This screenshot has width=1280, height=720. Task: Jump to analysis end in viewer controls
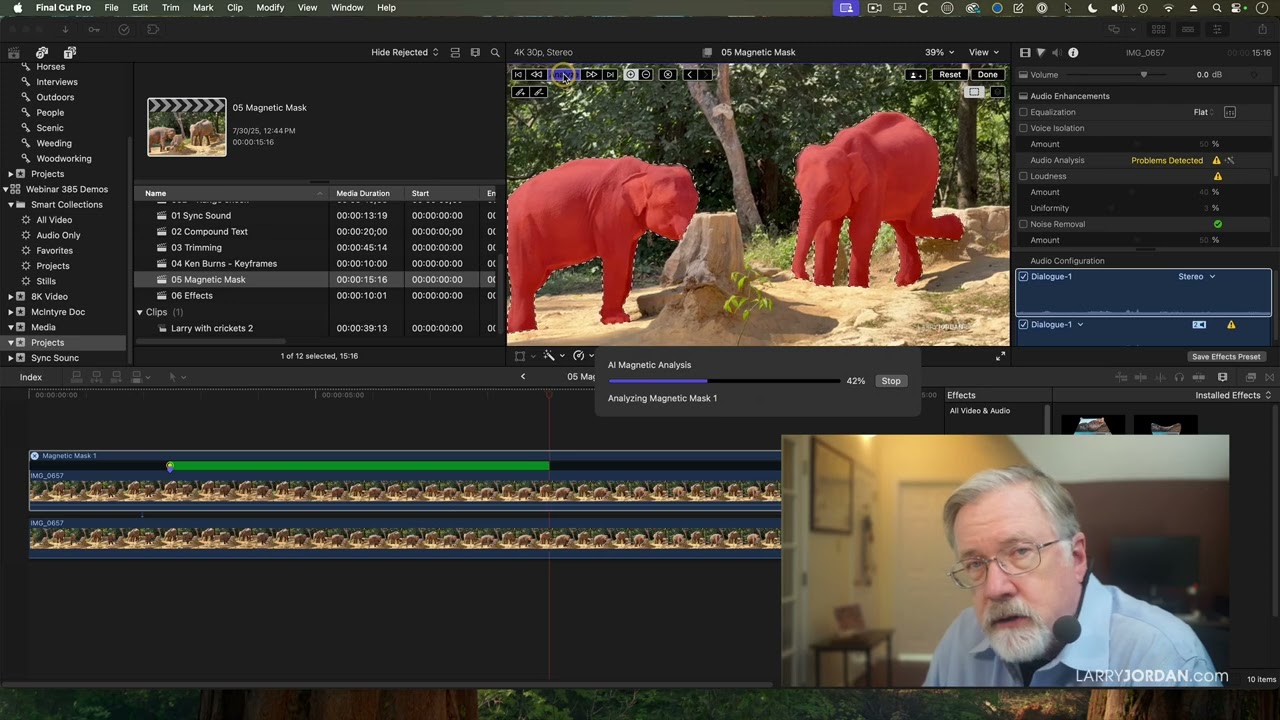610,74
